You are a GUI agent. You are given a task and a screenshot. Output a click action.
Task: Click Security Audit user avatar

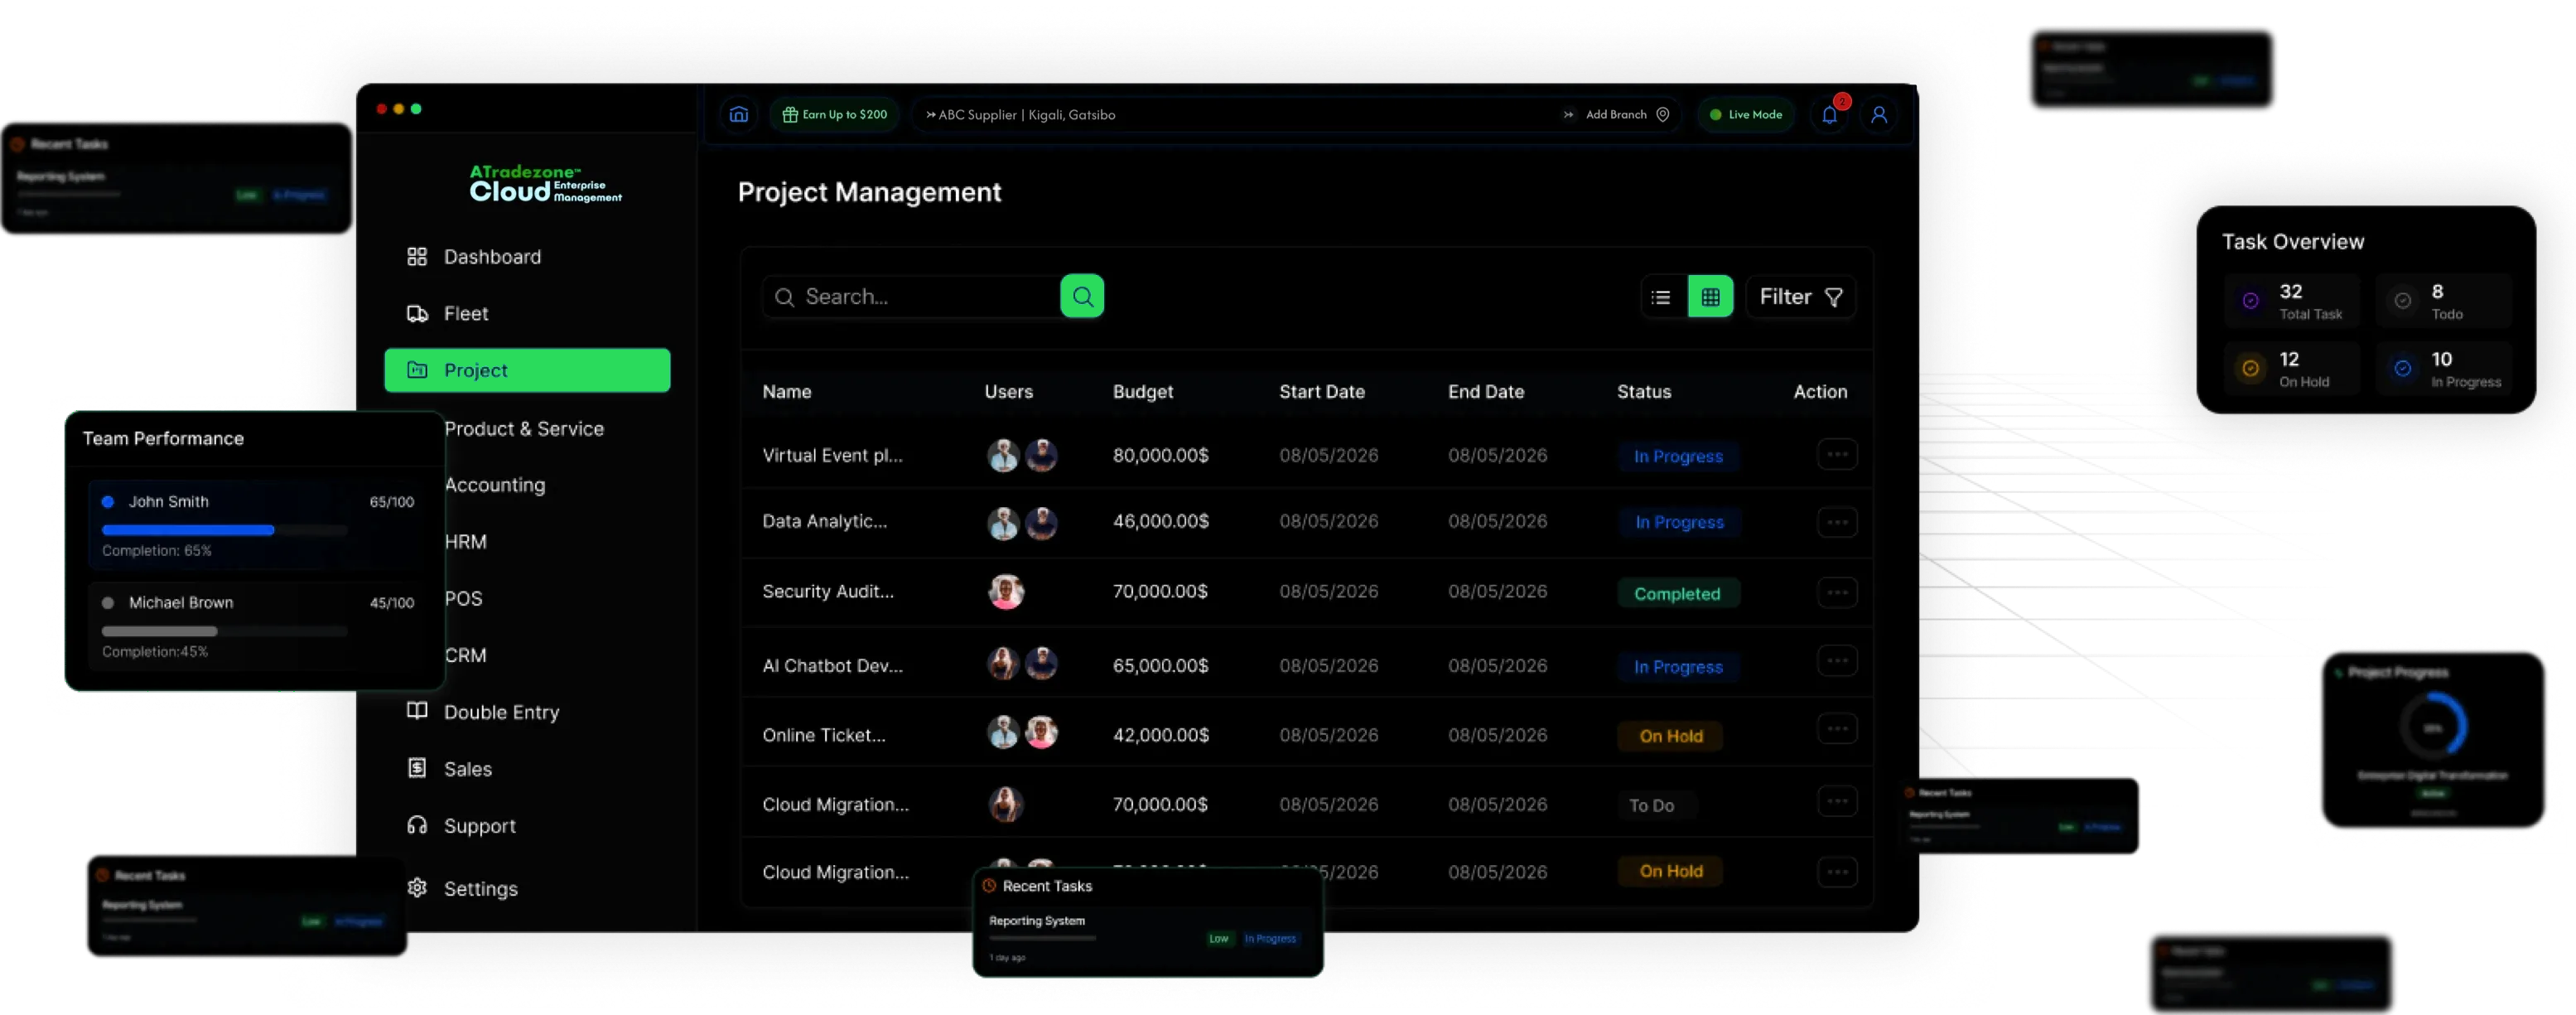coord(1006,592)
